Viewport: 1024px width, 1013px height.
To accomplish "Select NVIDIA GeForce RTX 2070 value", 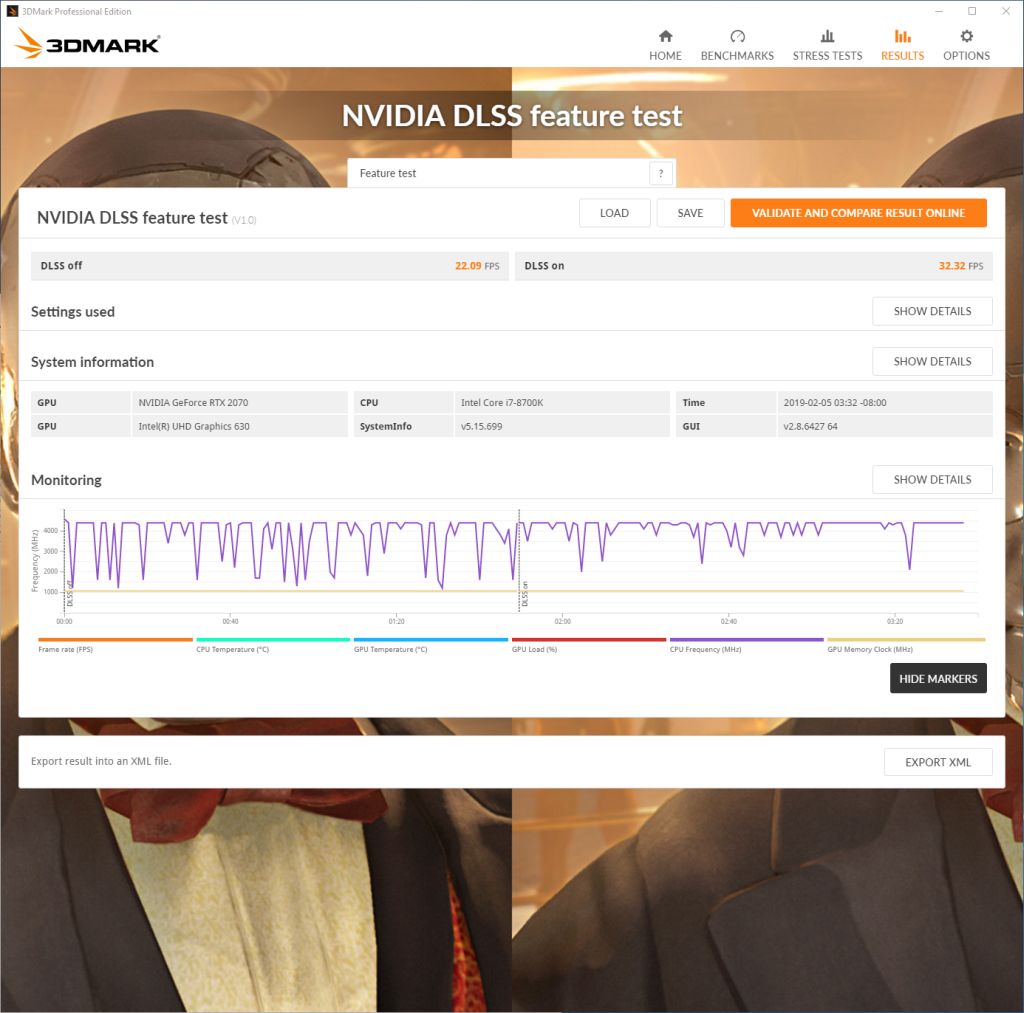I will (x=193, y=402).
